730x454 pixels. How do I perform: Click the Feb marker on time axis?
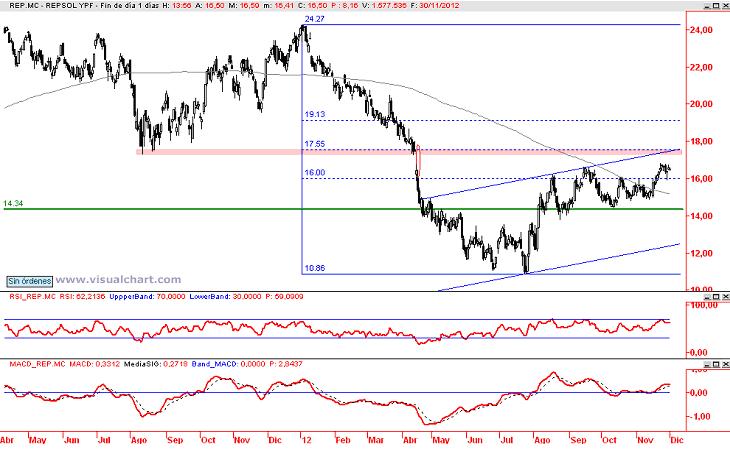tap(343, 440)
